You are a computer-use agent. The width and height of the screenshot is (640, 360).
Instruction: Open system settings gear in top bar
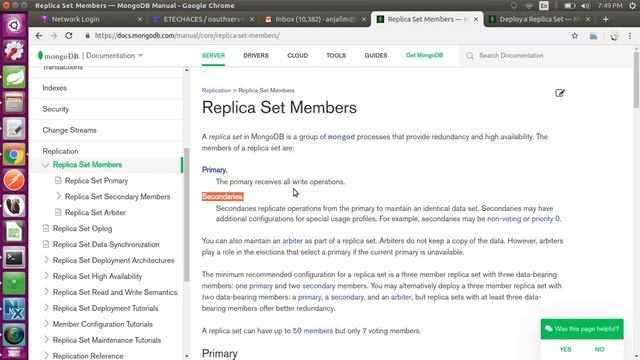coord(632,6)
